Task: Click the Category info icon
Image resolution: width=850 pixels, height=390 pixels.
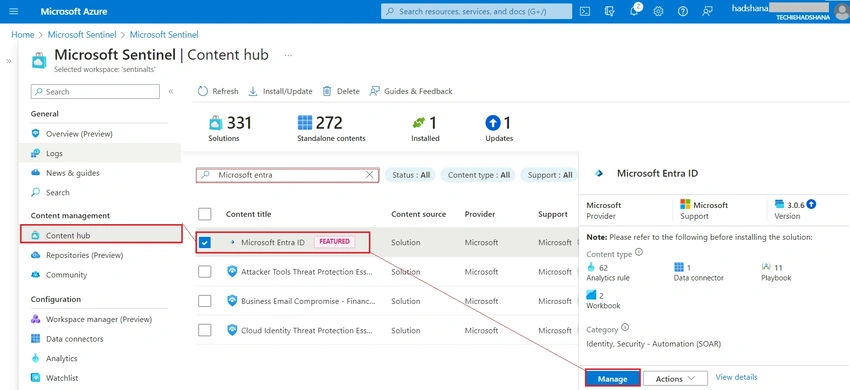Action: tap(625, 328)
